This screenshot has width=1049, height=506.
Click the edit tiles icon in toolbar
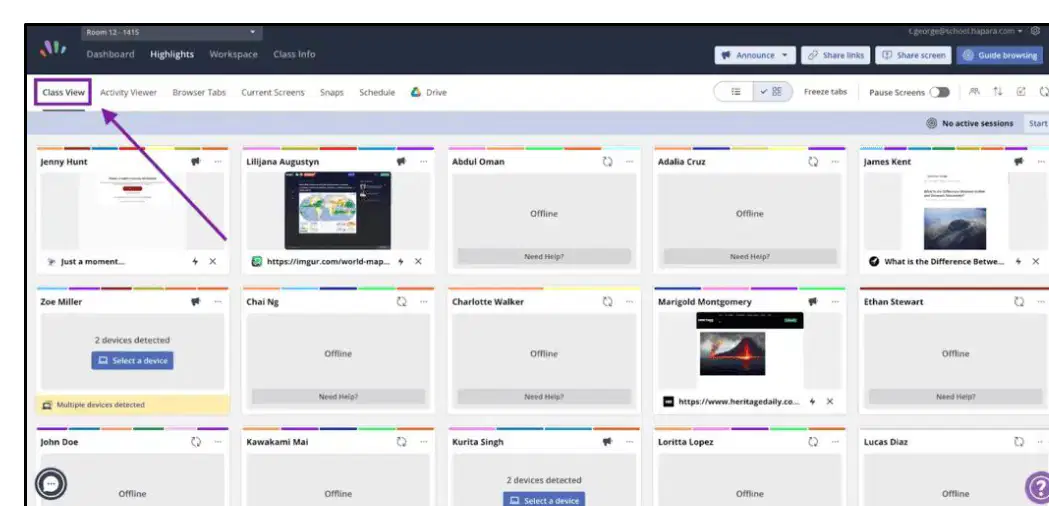pos(1021,92)
